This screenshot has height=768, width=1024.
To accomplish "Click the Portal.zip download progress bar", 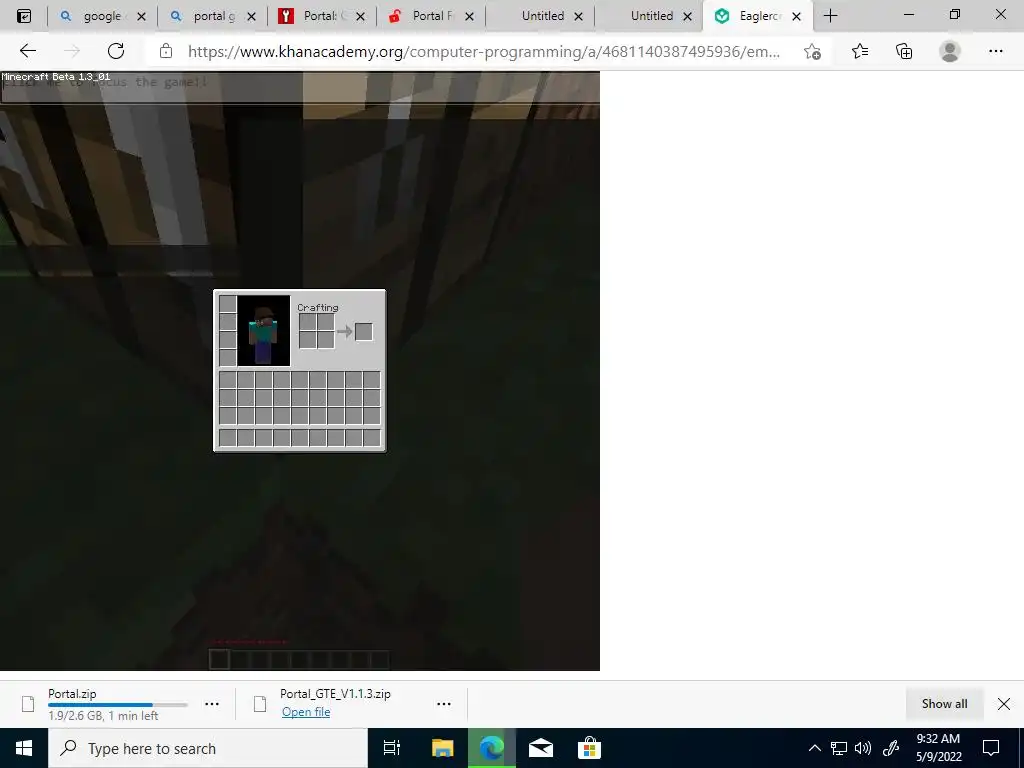I will 118,705.
